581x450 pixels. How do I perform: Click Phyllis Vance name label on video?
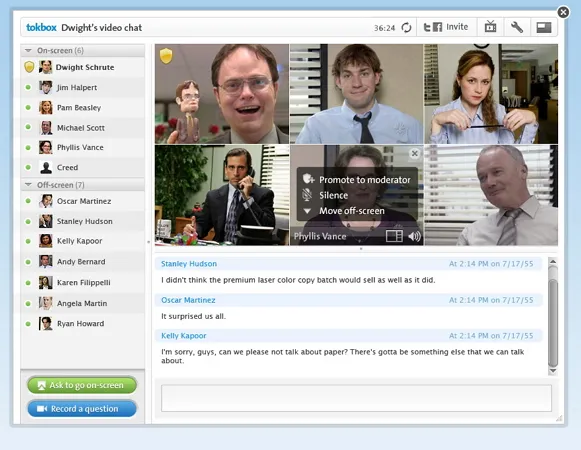pos(320,236)
